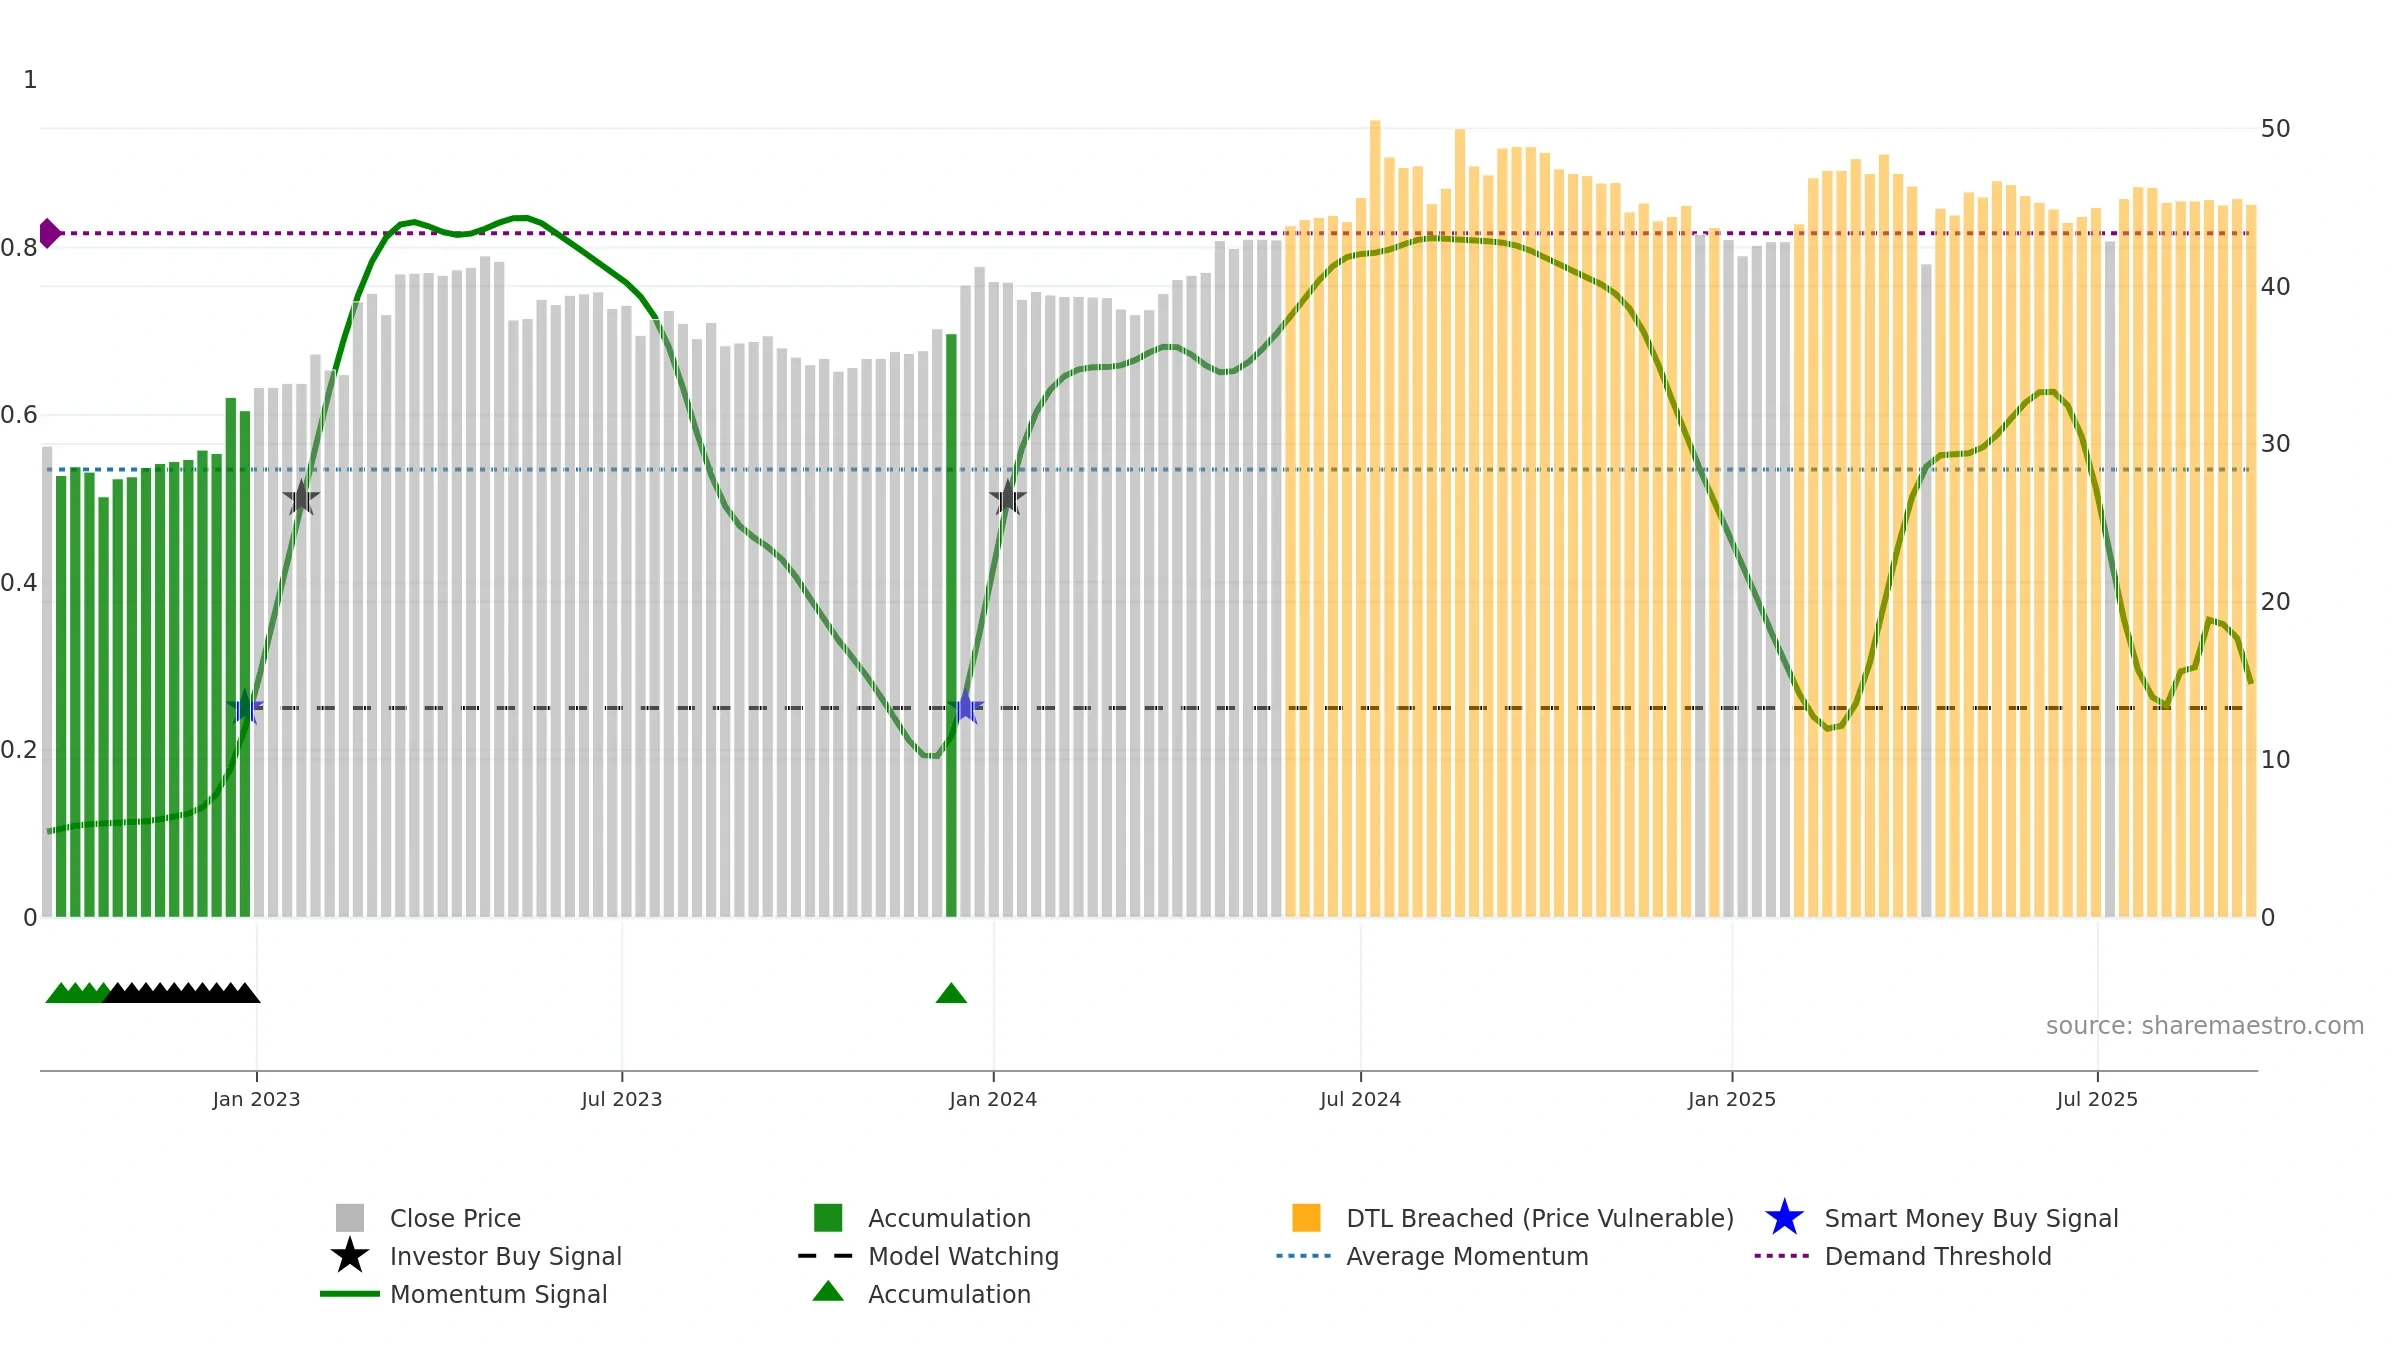Toggle the Model Watching legend label
2400x1350 pixels.
963,1256
